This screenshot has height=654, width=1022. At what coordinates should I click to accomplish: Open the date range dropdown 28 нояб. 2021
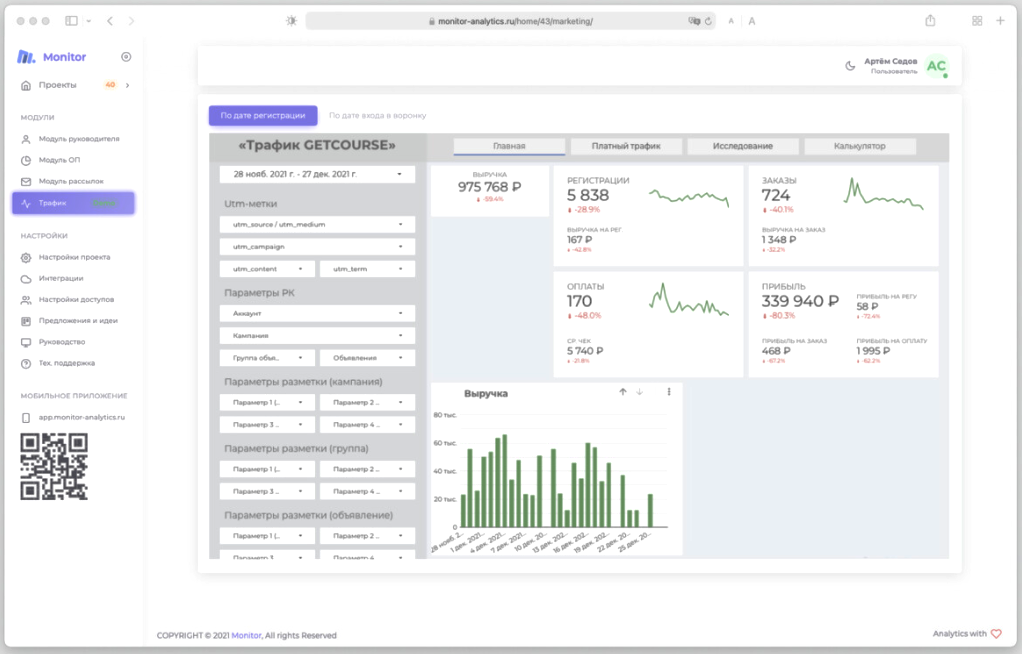coord(317,174)
